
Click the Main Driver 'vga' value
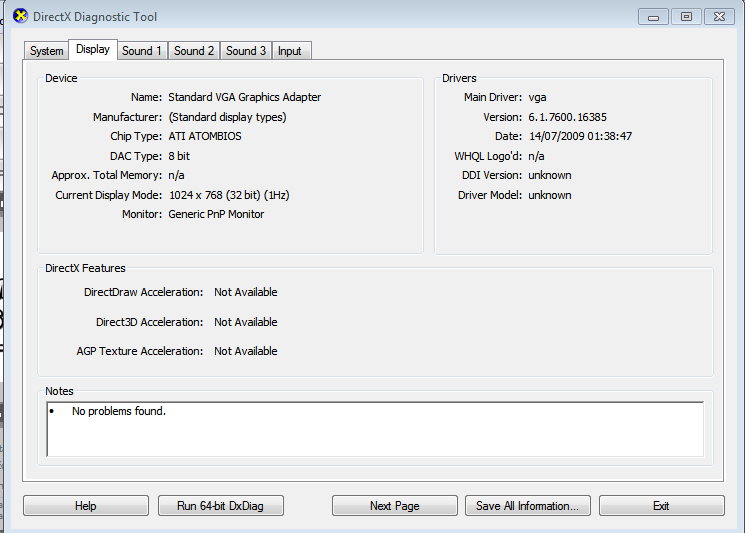pyautogui.click(x=537, y=98)
